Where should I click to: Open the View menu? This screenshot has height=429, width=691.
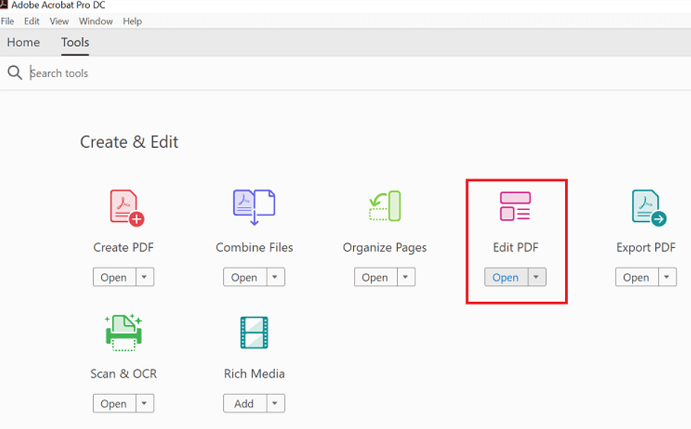pos(59,21)
